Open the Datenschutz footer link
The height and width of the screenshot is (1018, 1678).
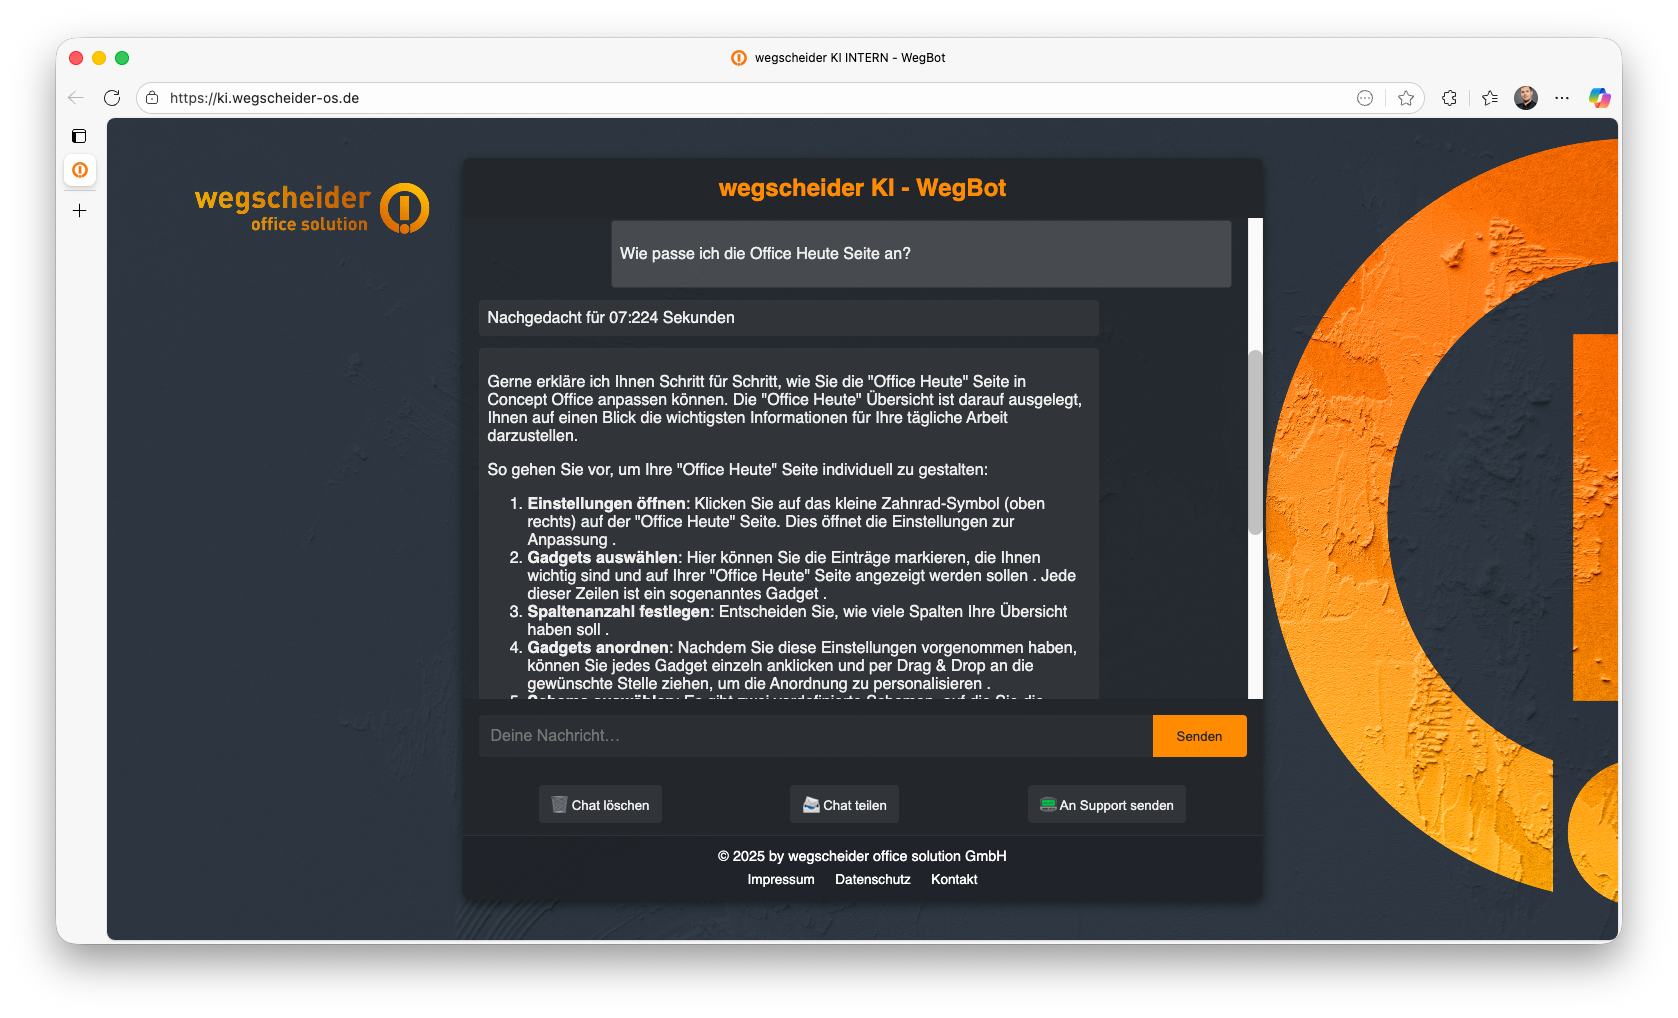(873, 880)
